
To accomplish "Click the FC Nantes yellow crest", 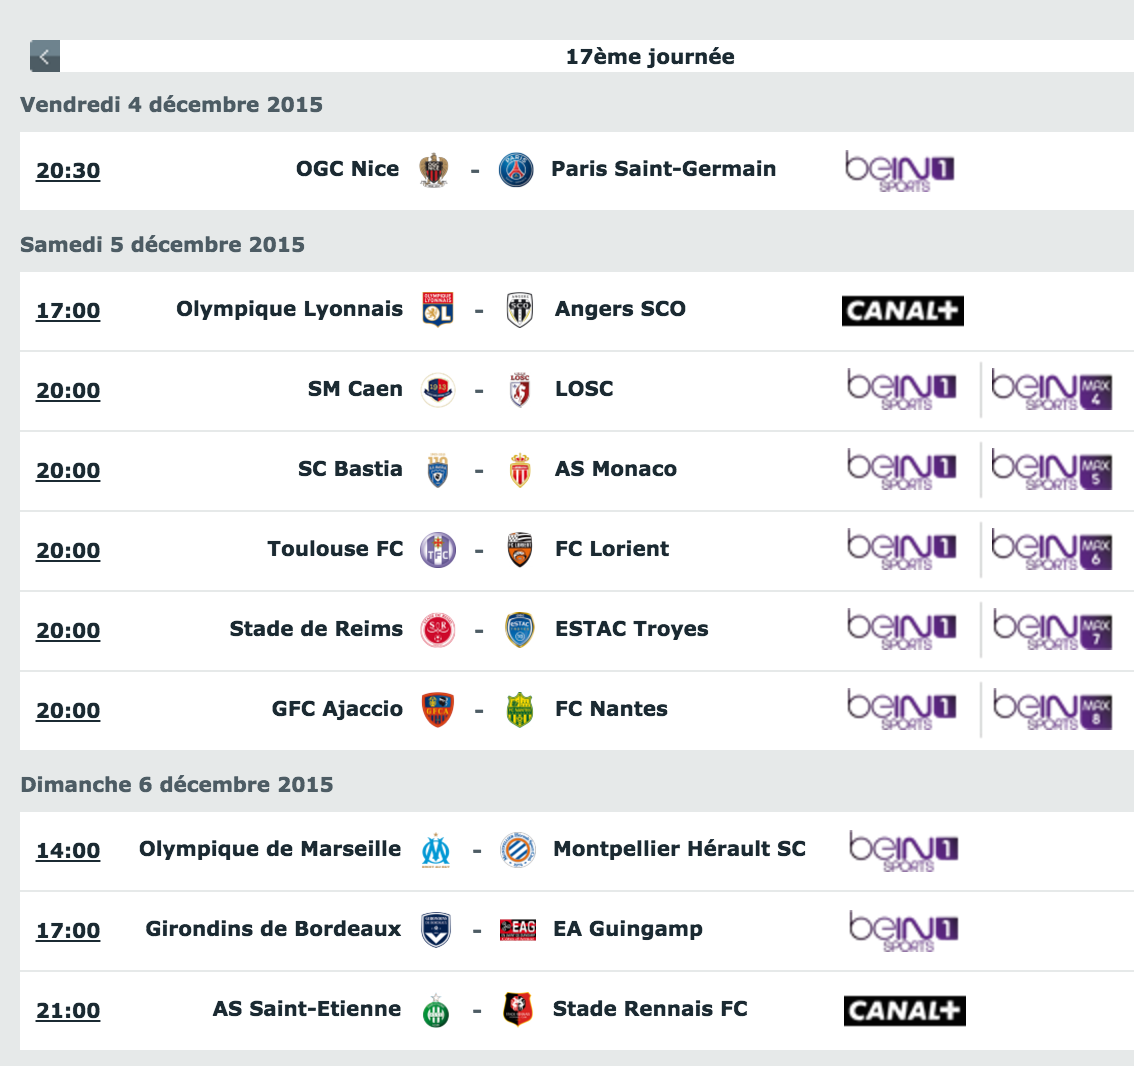I will click(x=520, y=710).
